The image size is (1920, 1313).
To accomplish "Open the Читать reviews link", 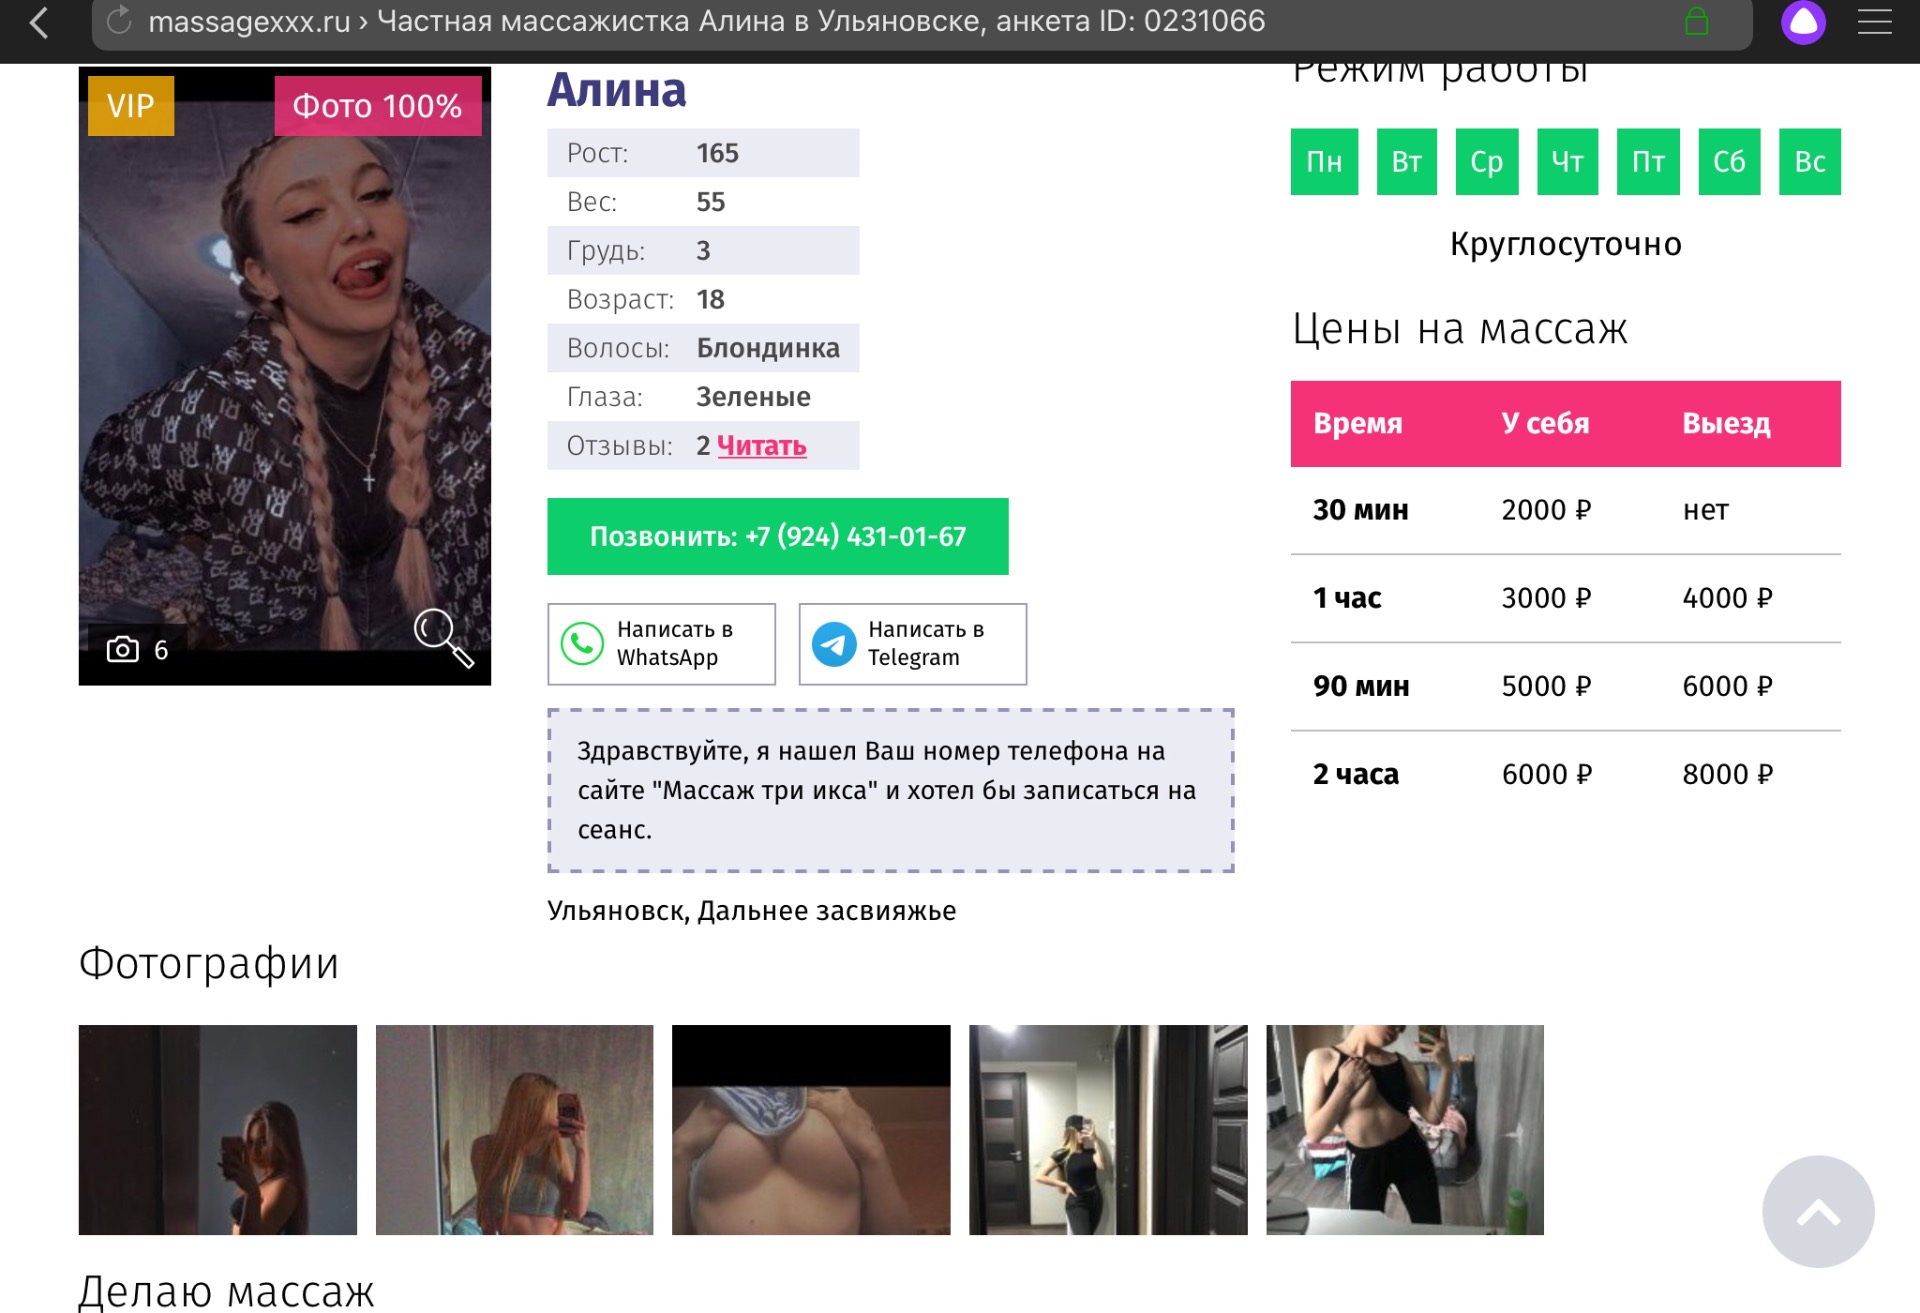I will pos(761,446).
